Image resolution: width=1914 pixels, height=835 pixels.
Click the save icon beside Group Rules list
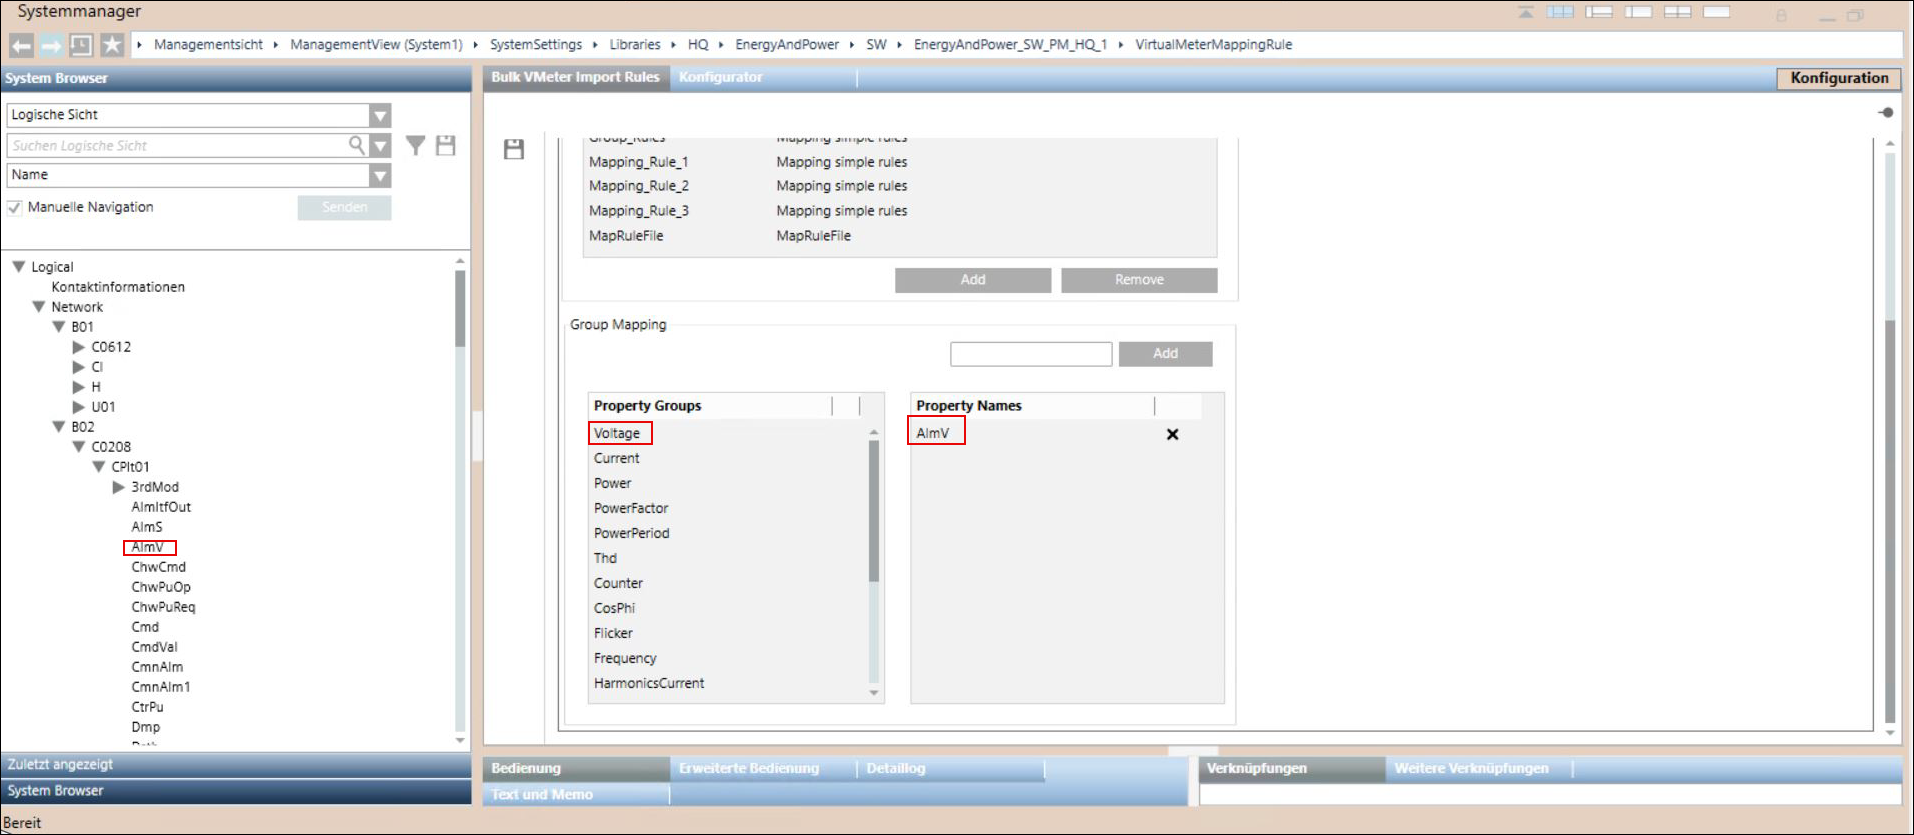click(x=514, y=150)
